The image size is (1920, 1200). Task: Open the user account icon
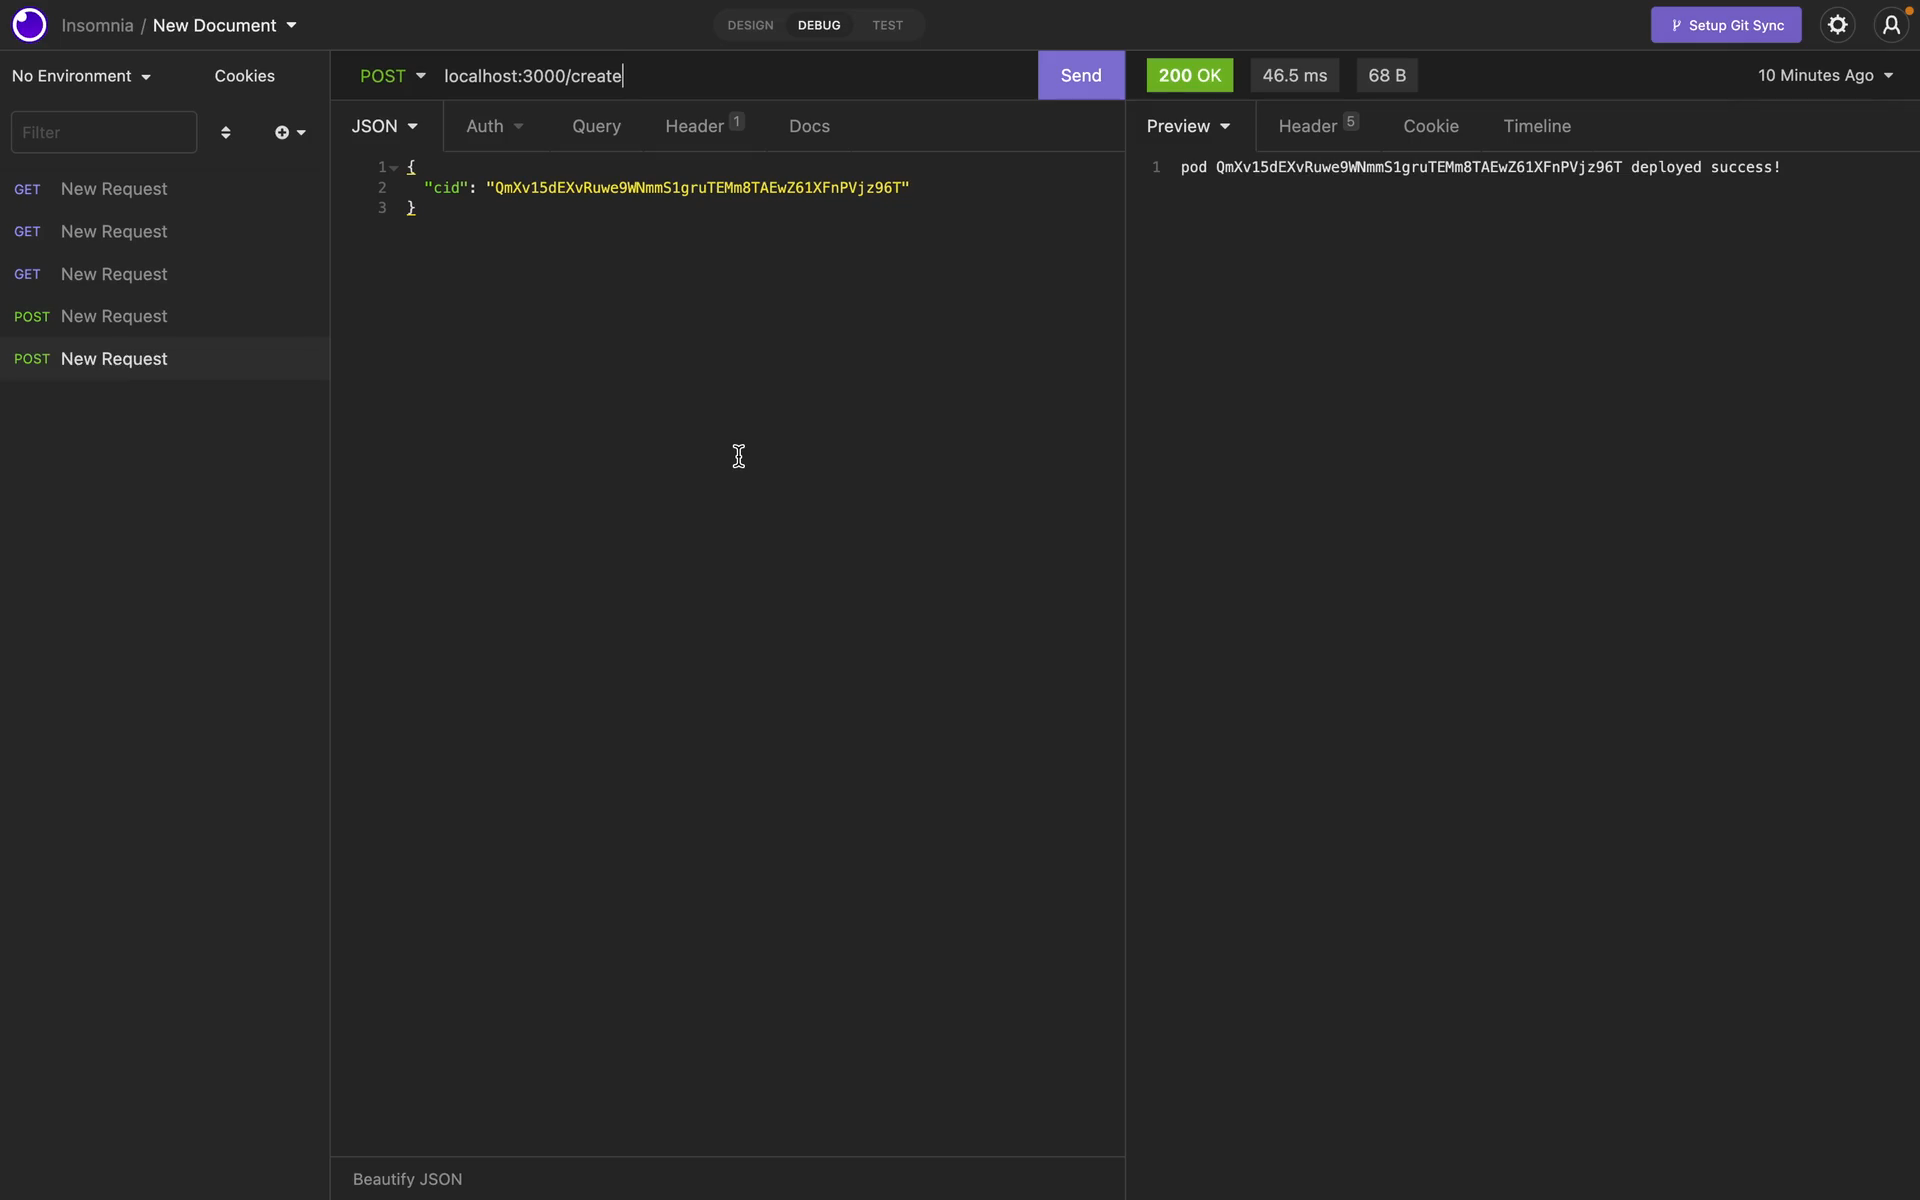click(x=1891, y=25)
